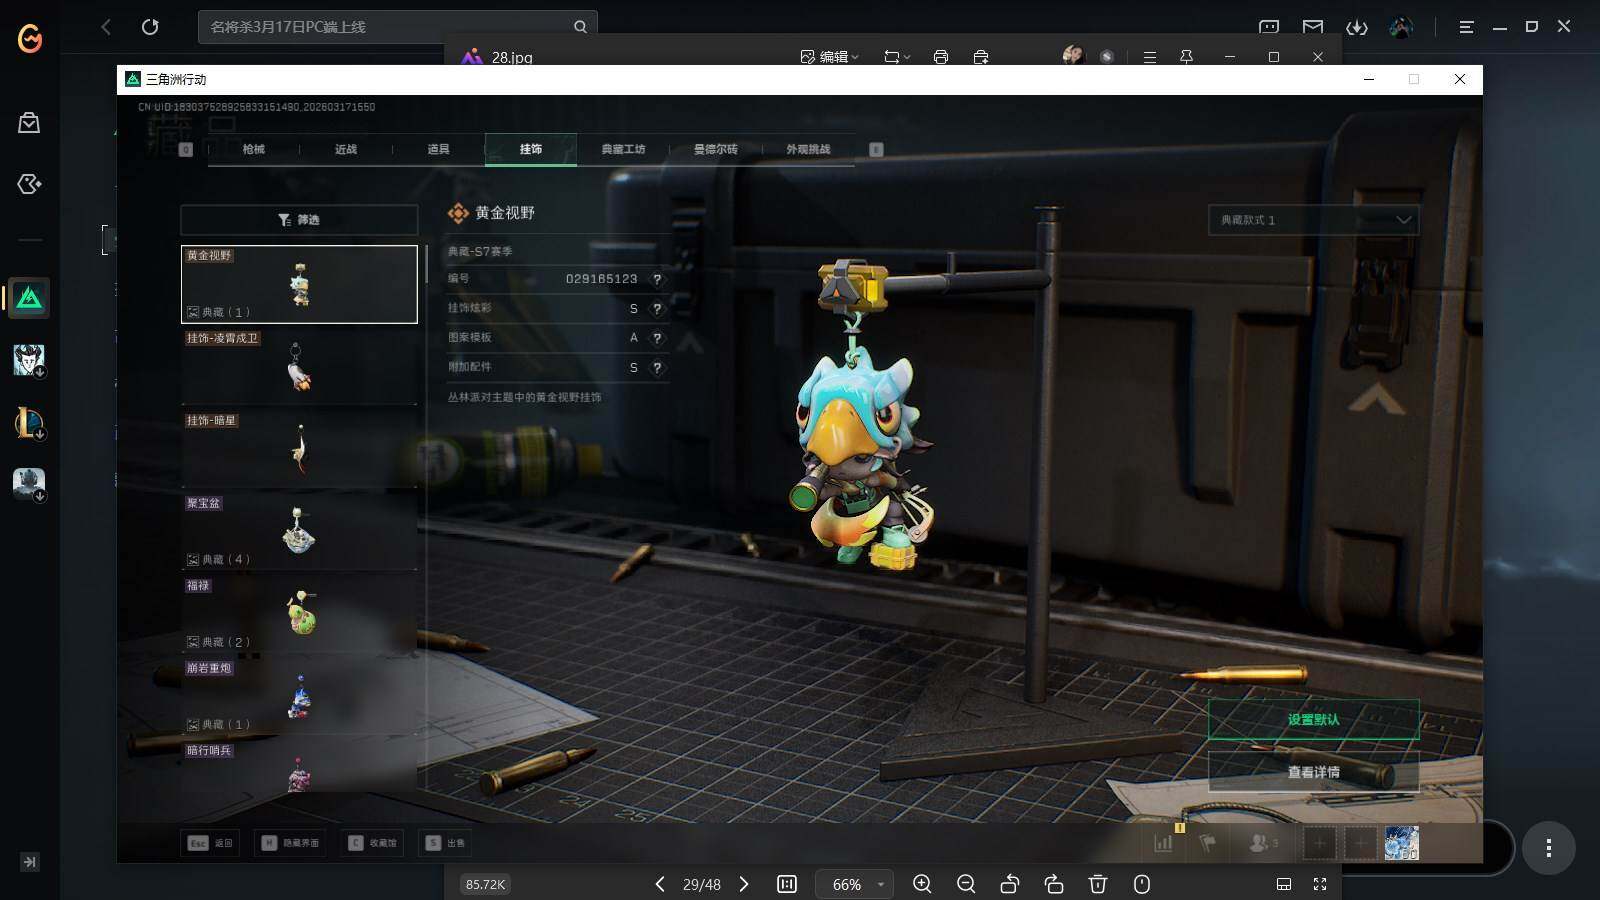1600x900 pixels.
Task: Open the WeGame home logo
Action: (30, 39)
